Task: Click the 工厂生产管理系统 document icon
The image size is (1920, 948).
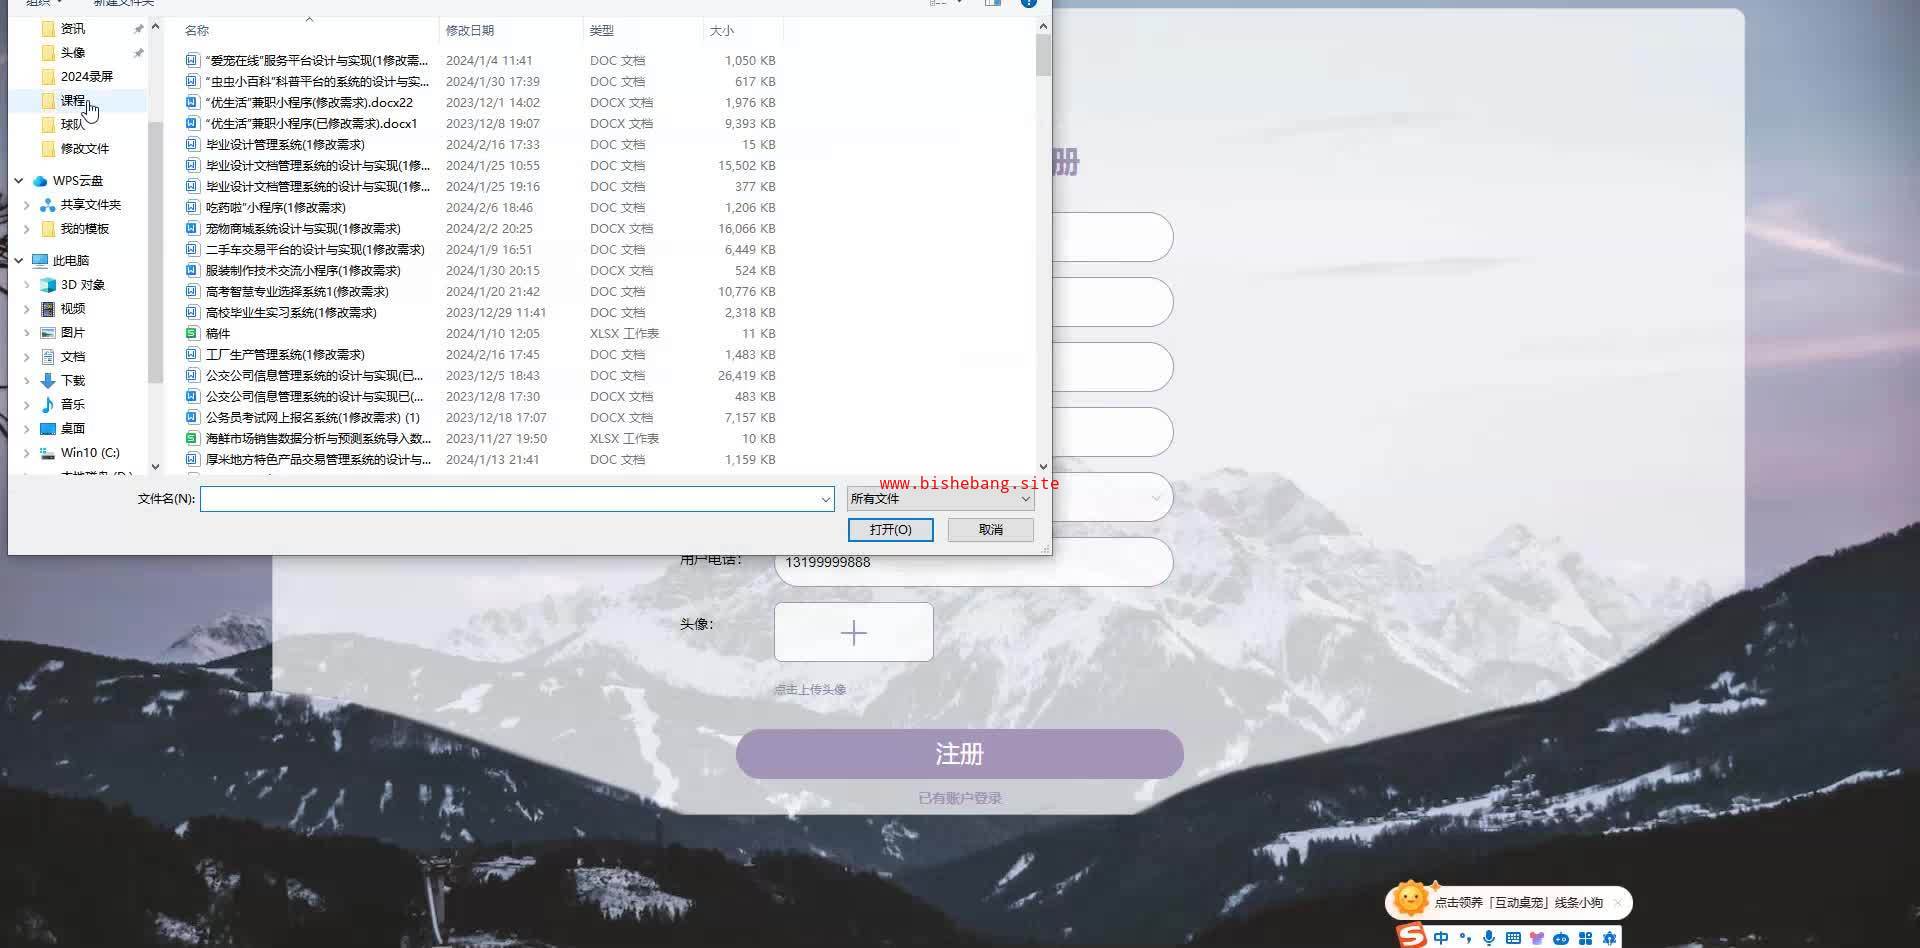Action: pos(192,355)
